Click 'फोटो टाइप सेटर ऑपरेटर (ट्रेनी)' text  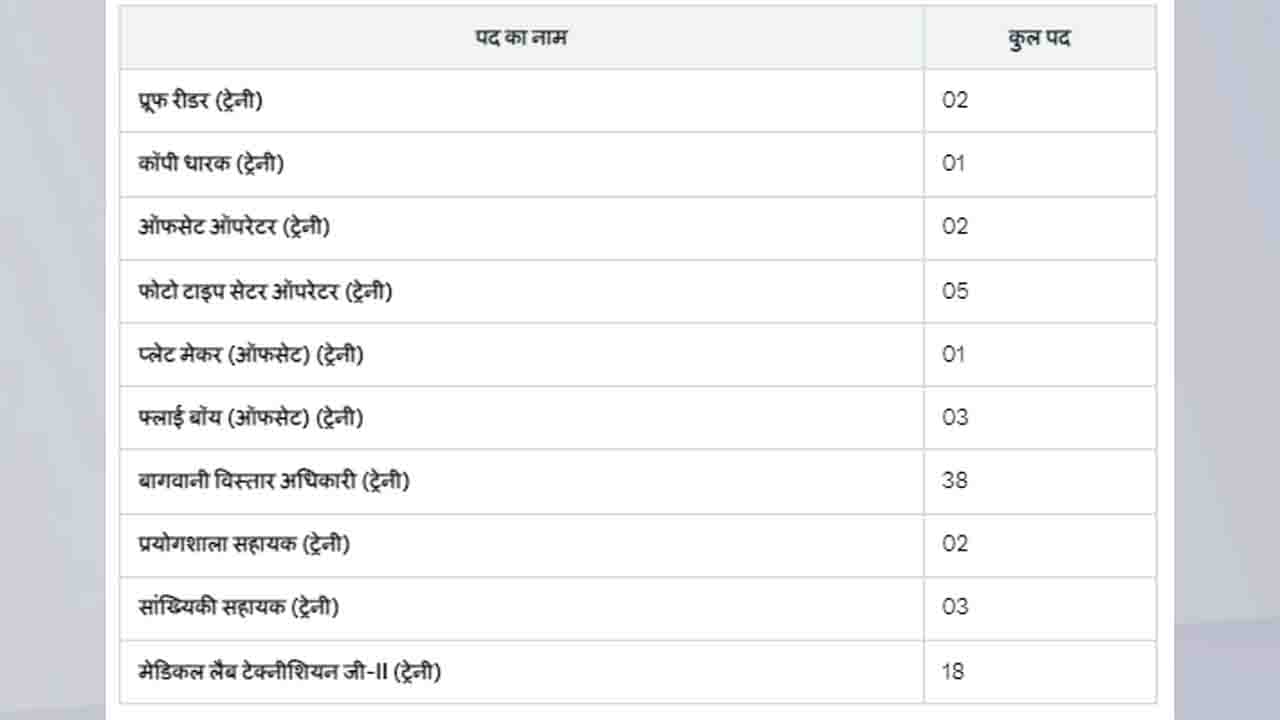click(265, 291)
